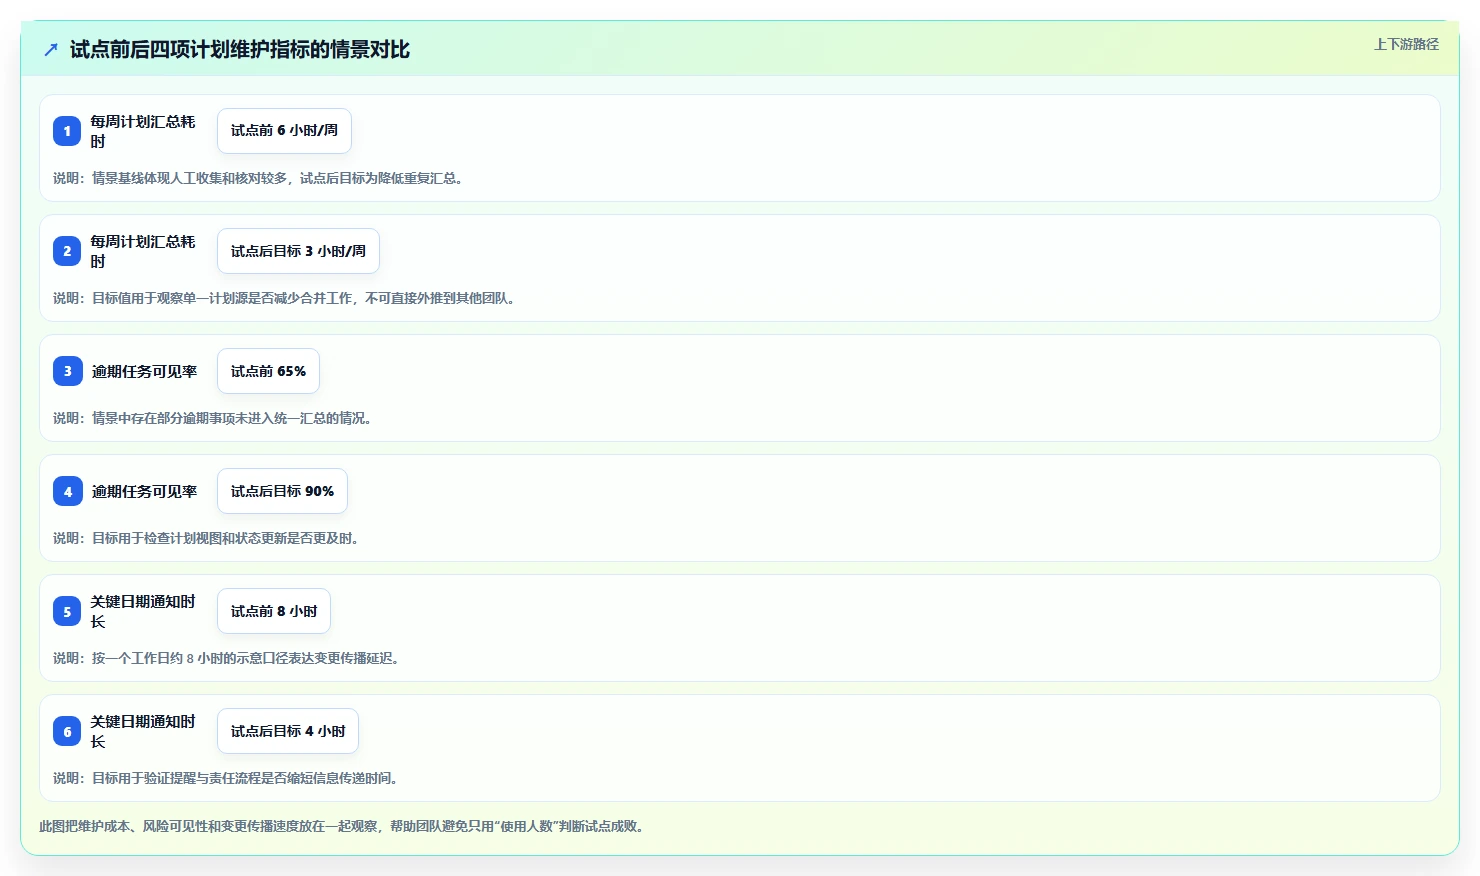Select the number 6 badge
The height and width of the screenshot is (876, 1480).
point(67,731)
